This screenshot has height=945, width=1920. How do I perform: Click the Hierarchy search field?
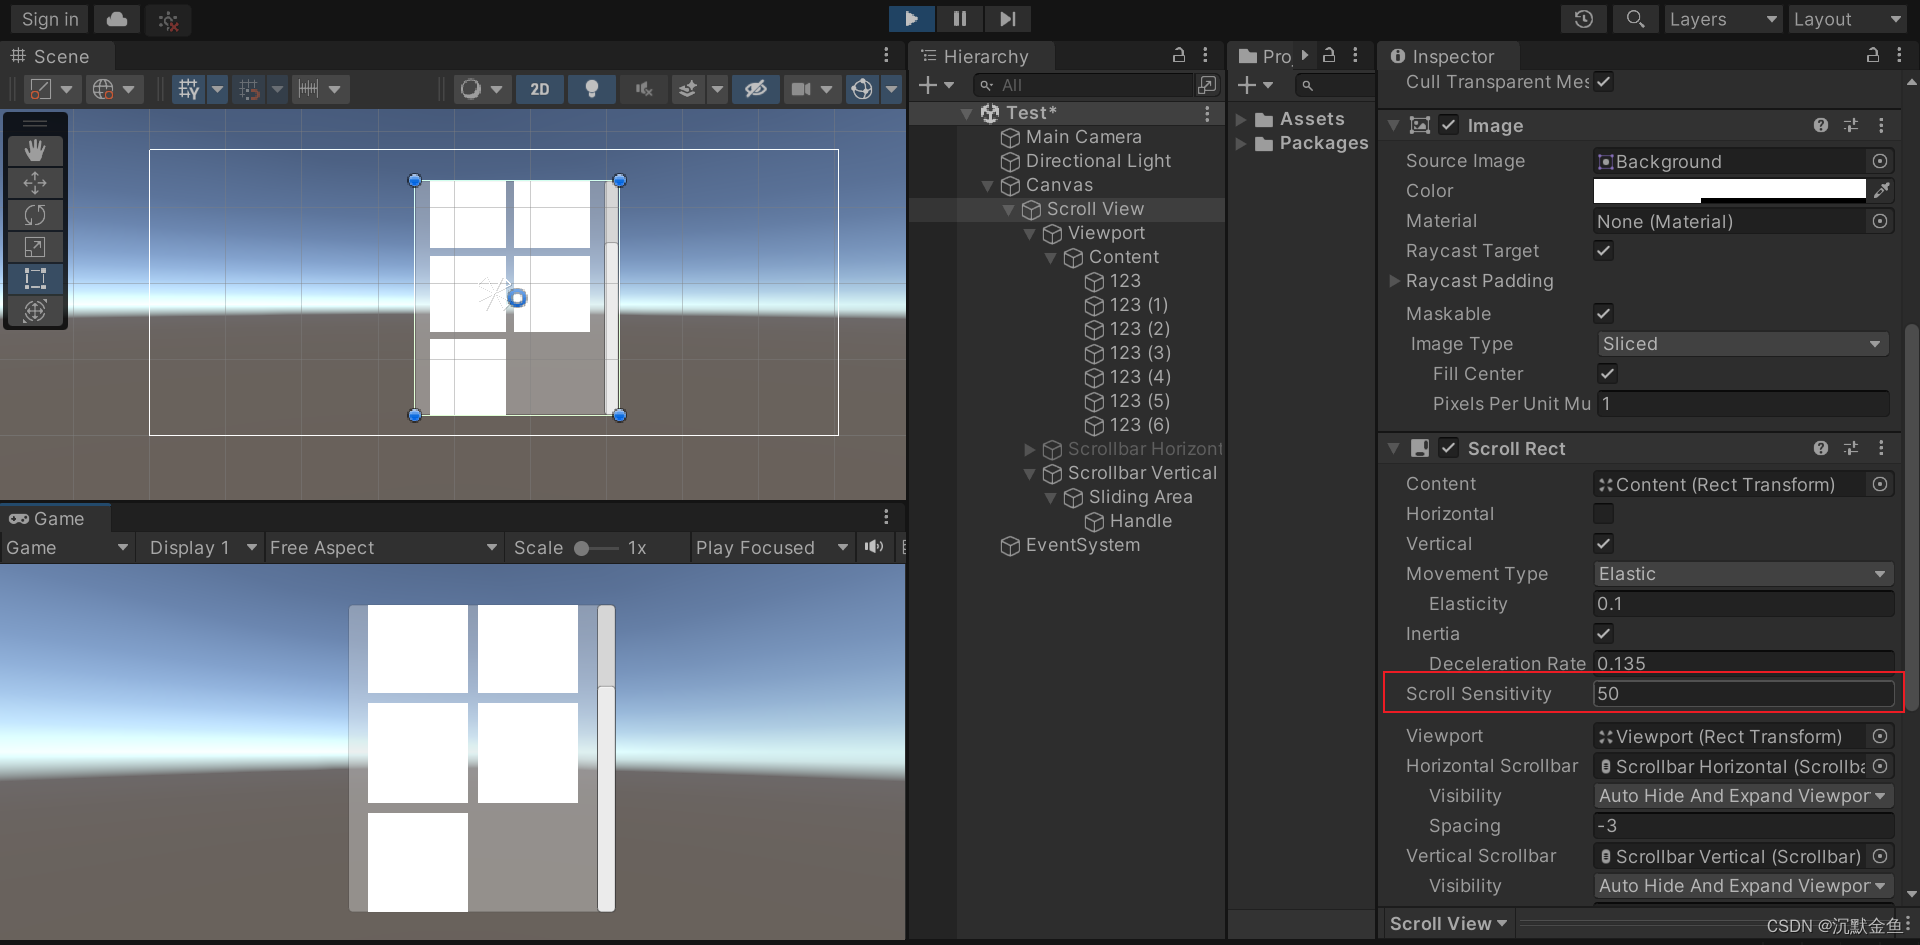click(x=1083, y=86)
